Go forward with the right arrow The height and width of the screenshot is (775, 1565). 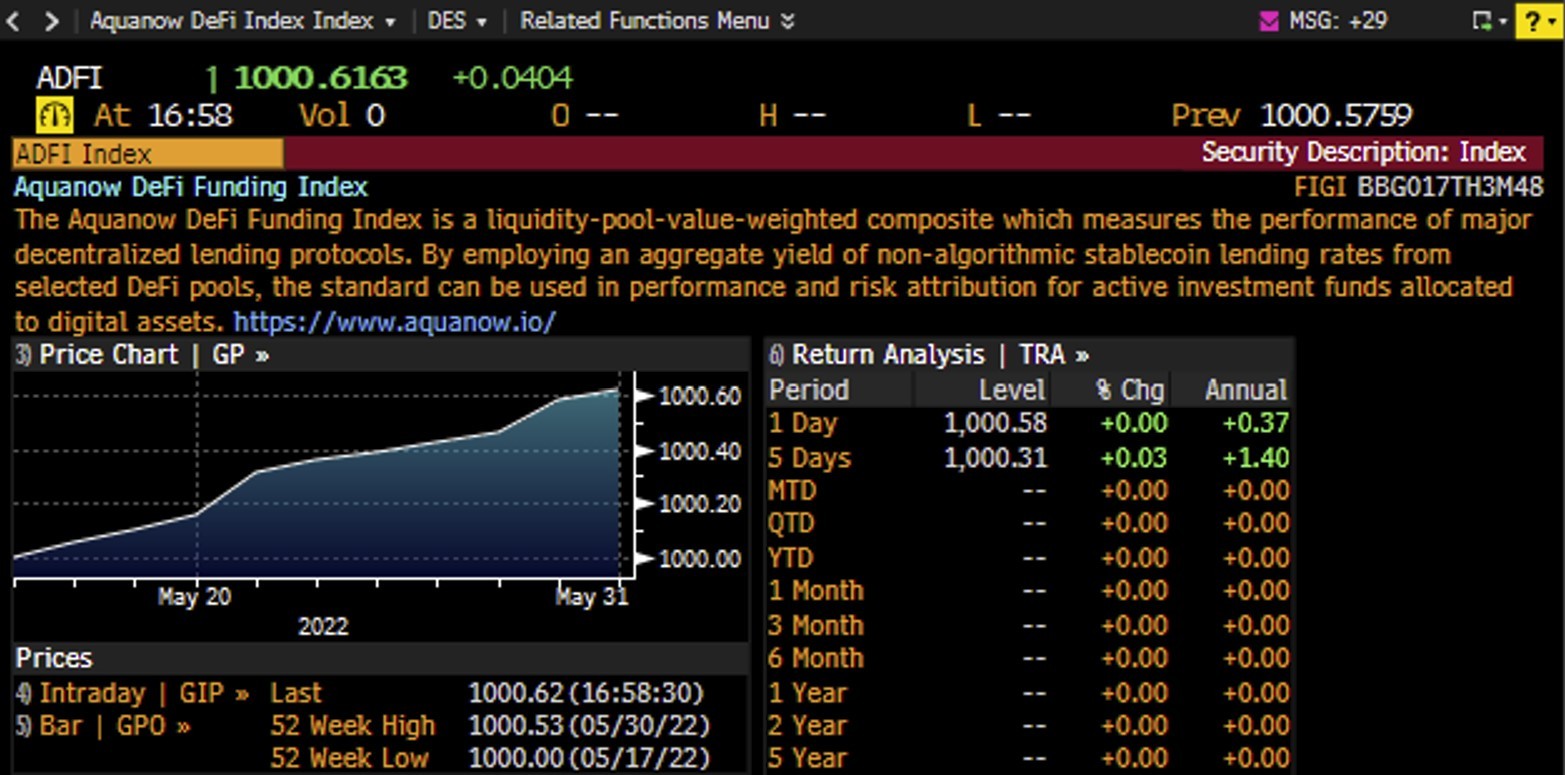[52, 20]
